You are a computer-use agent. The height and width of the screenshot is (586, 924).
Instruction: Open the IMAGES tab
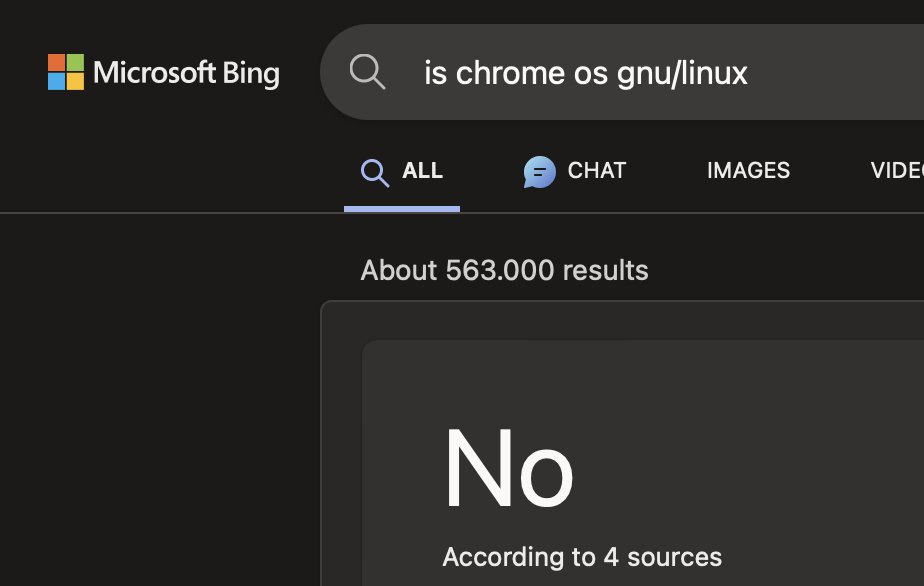[x=748, y=171]
